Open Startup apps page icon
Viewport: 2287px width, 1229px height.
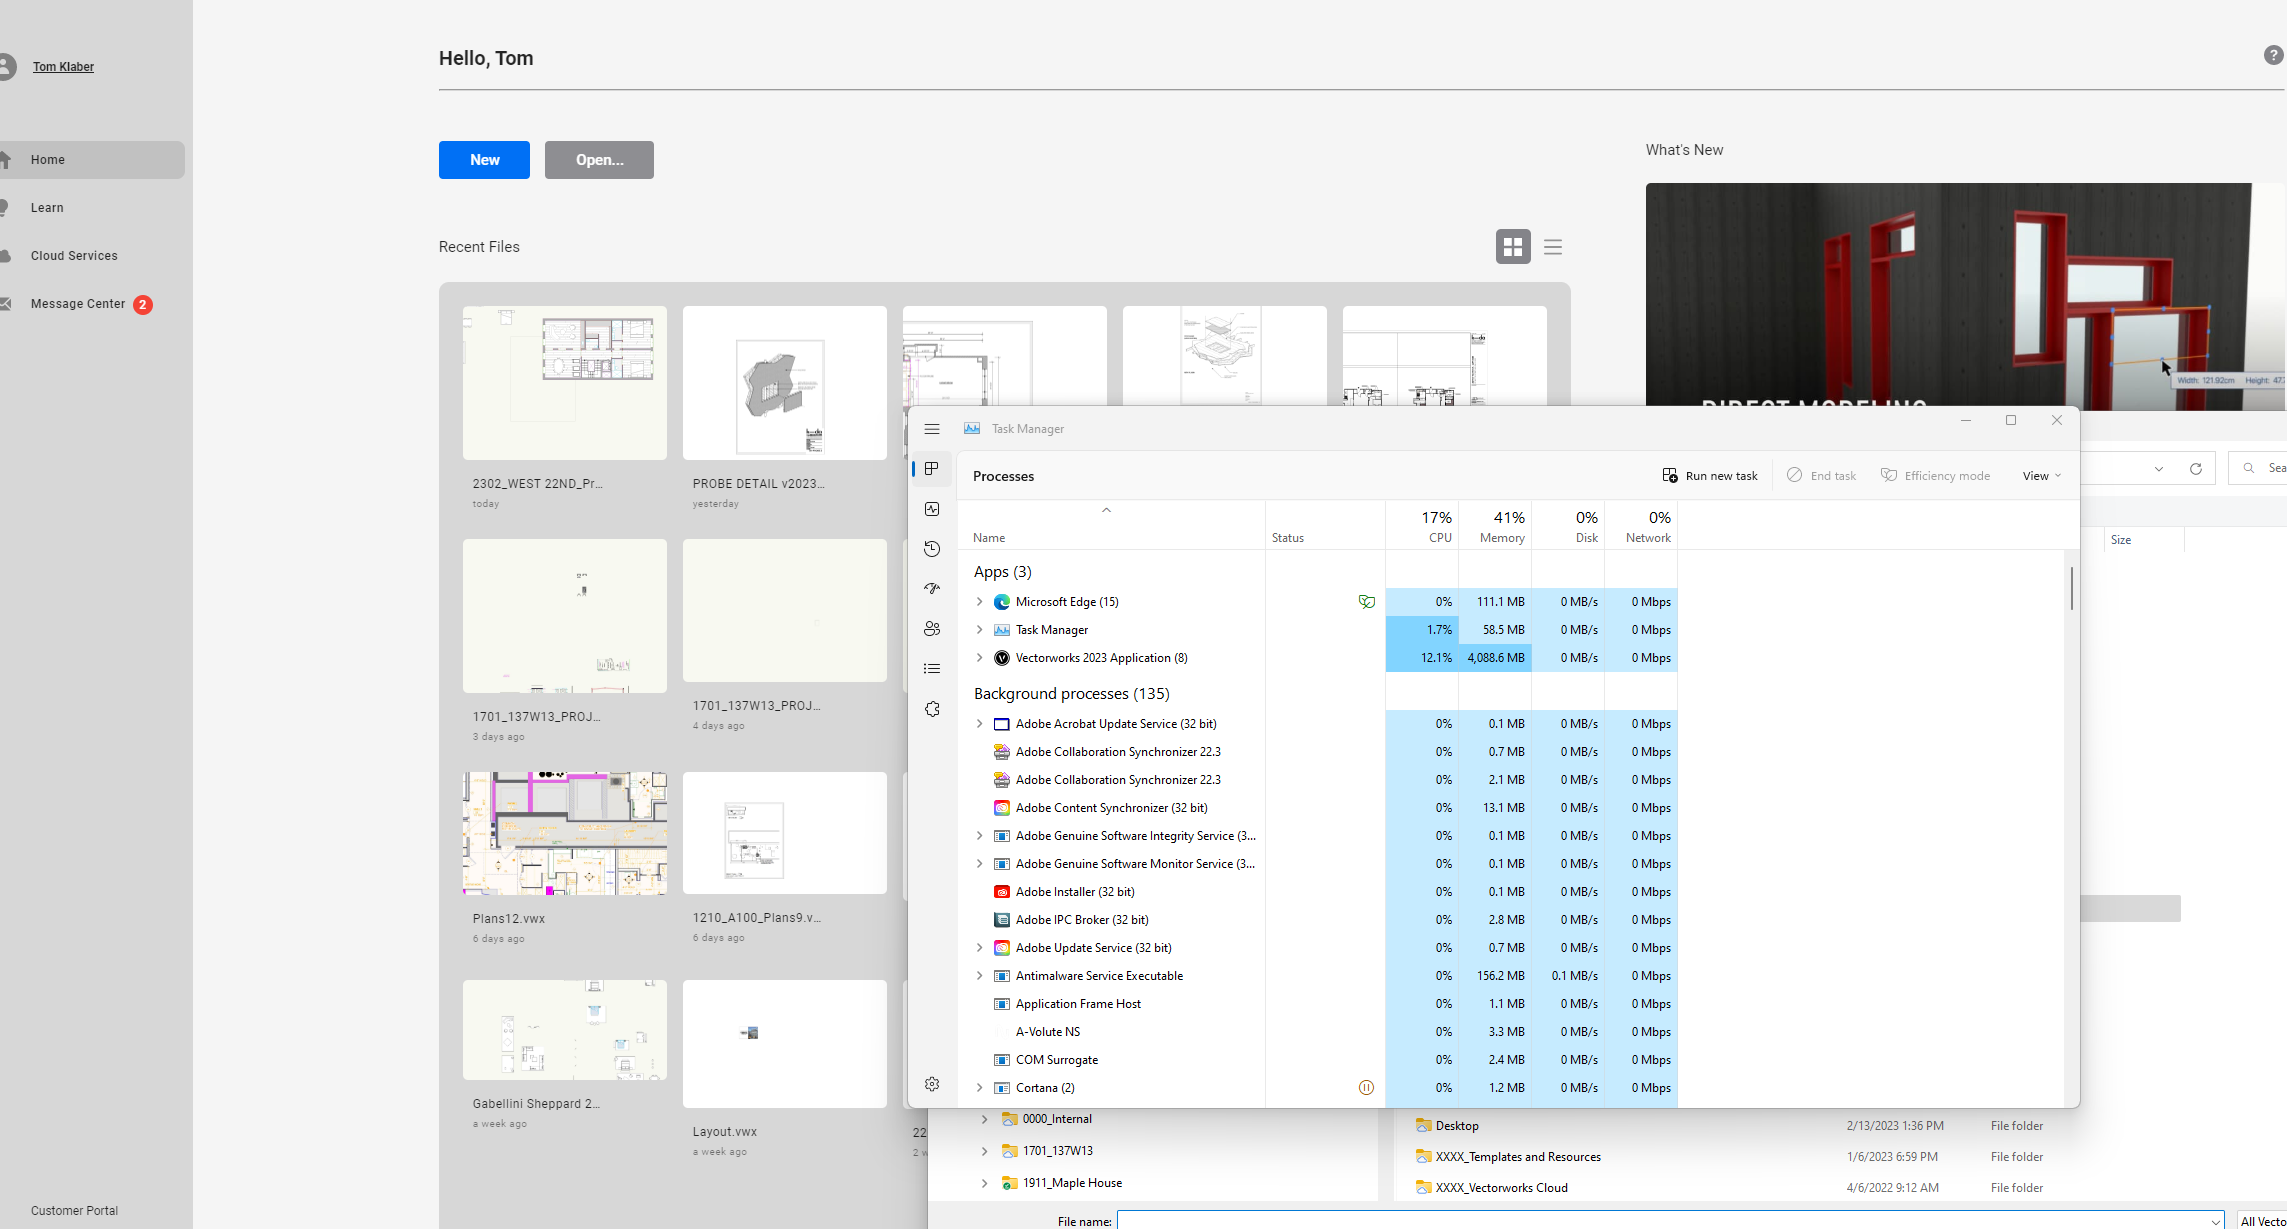(932, 589)
